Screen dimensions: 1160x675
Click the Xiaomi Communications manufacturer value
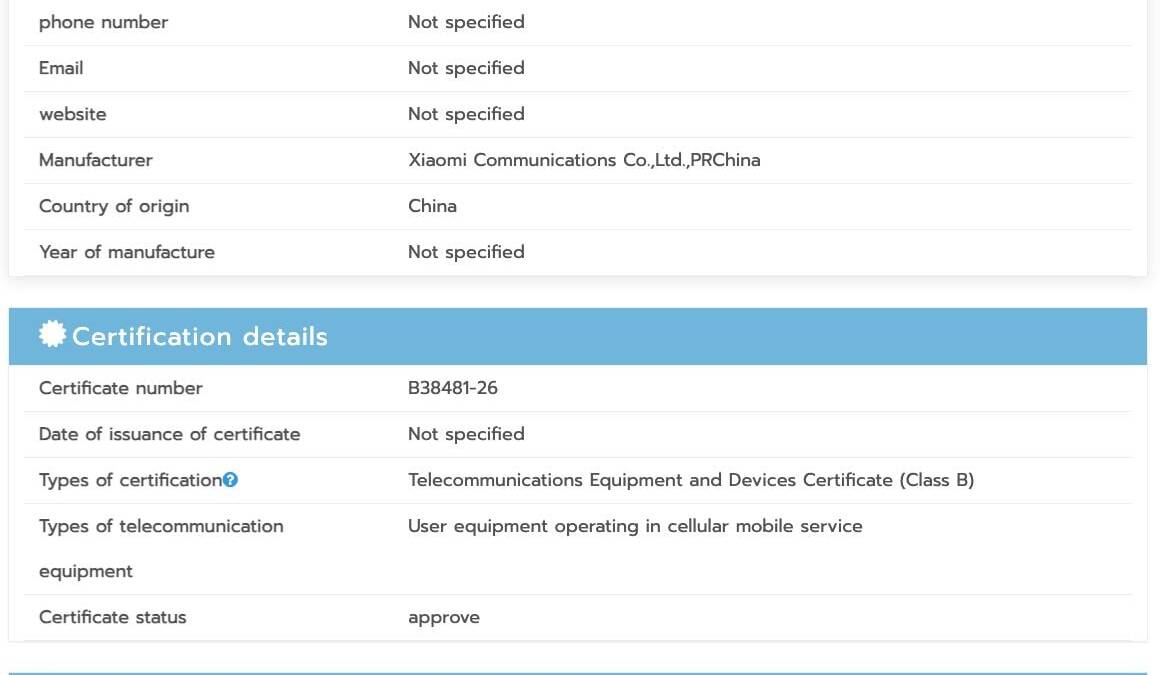click(x=584, y=160)
